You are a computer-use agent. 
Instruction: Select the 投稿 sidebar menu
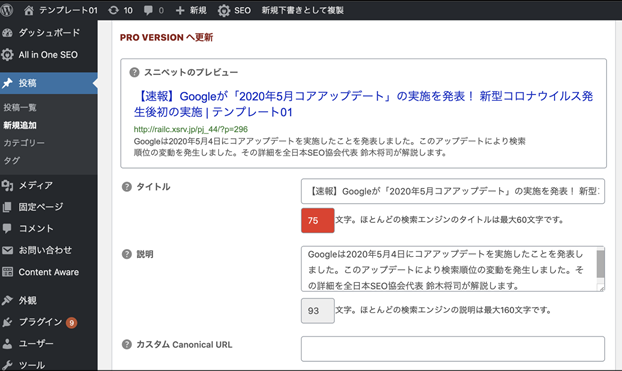click(x=48, y=83)
